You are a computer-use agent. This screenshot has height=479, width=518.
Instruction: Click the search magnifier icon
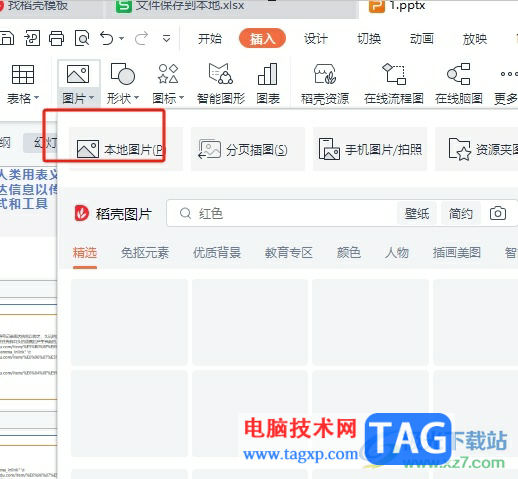point(185,213)
